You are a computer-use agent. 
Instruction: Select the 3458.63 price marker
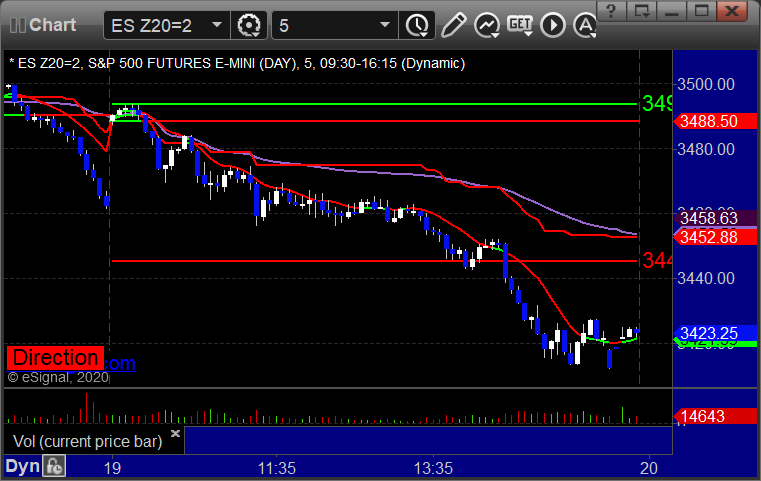pyautogui.click(x=715, y=218)
